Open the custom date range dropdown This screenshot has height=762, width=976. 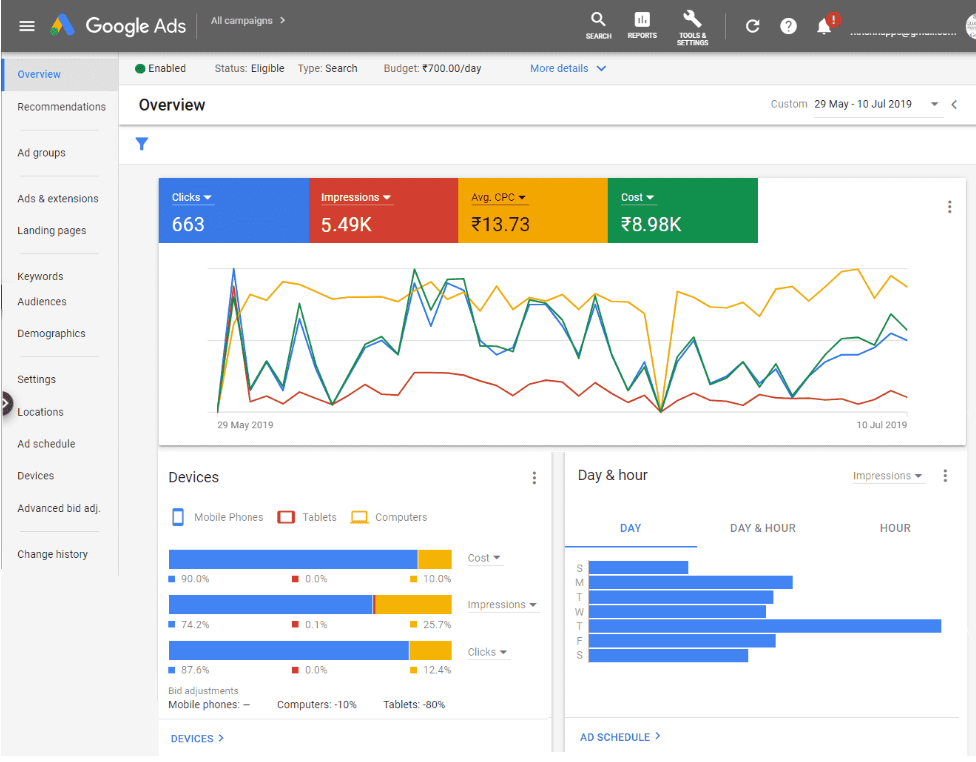876,105
